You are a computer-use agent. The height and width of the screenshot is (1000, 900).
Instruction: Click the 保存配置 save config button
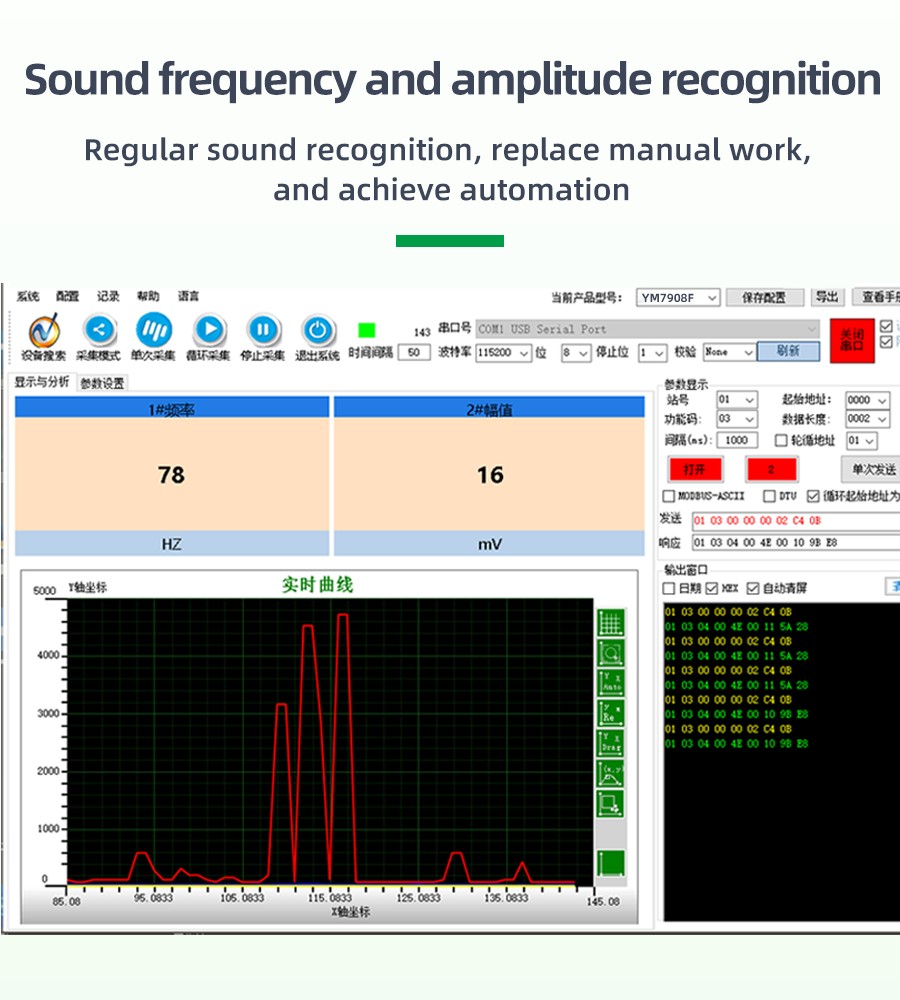[x=764, y=298]
